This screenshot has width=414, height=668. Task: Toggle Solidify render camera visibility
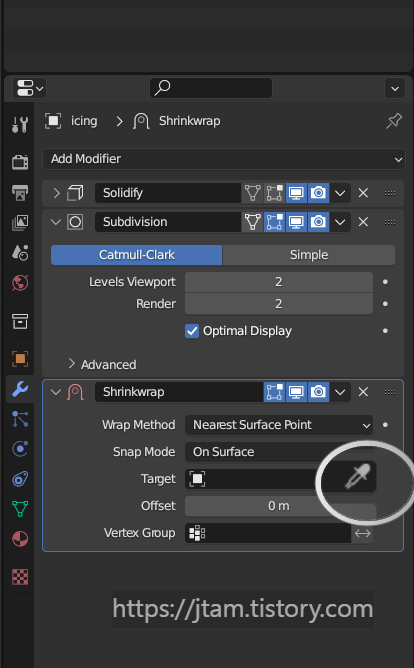point(318,193)
